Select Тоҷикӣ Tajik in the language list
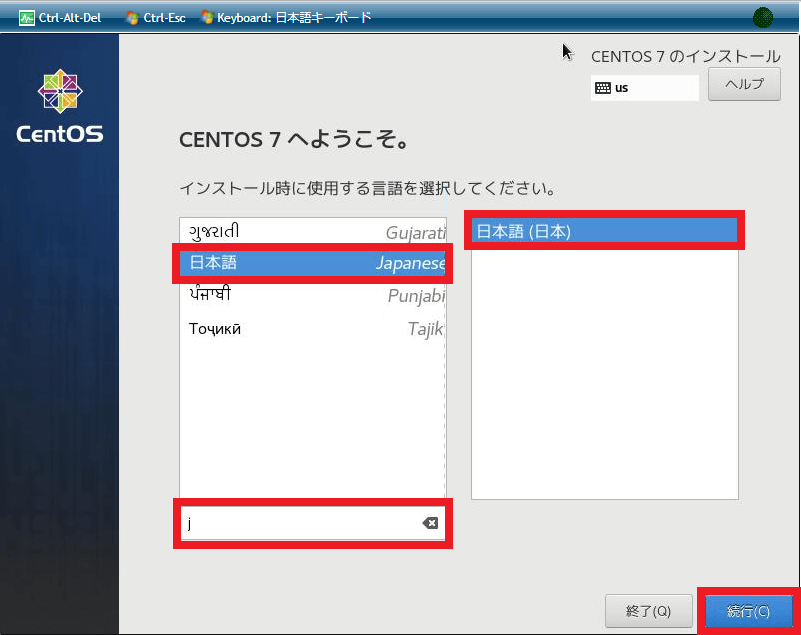This screenshot has height=635, width=801. [313, 328]
